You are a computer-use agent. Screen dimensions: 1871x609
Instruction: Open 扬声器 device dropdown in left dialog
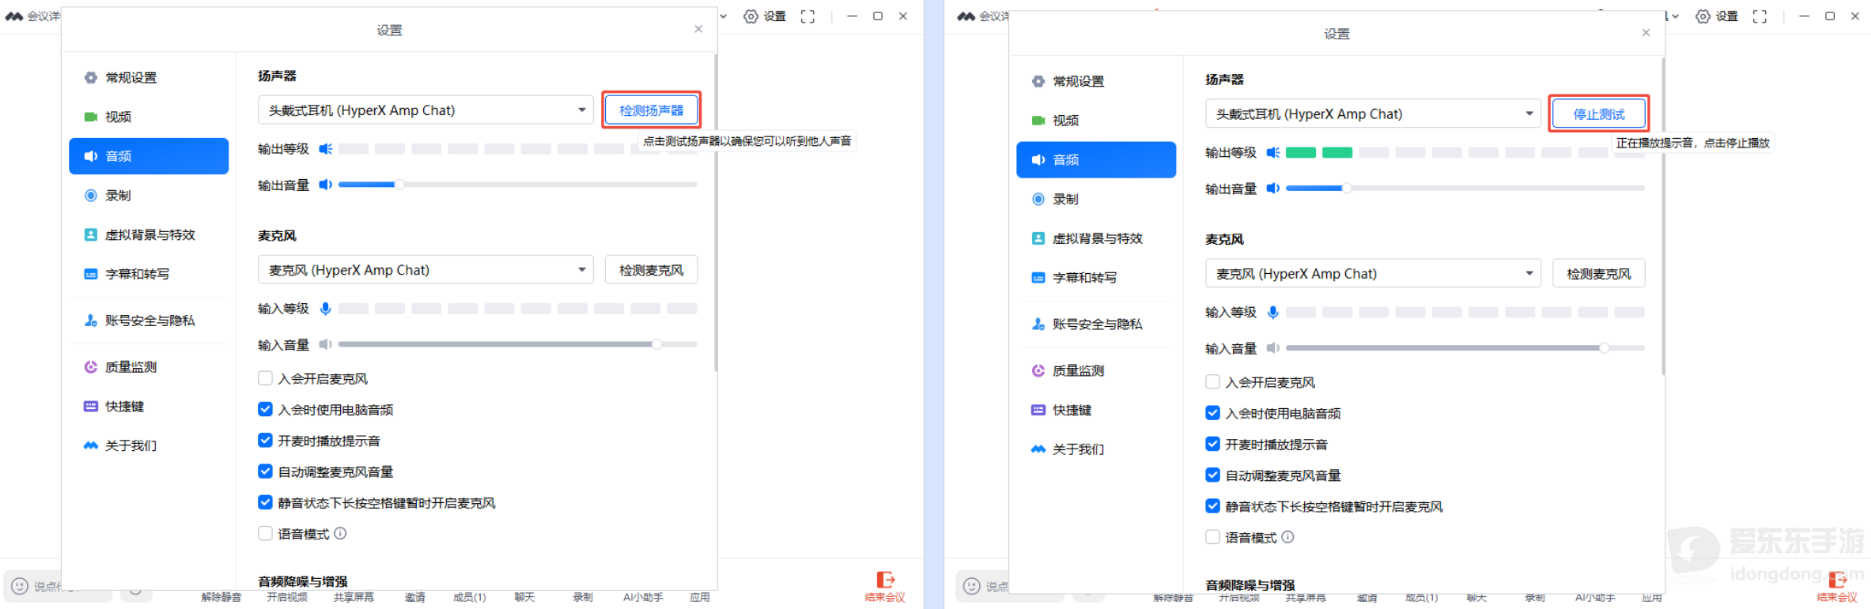pos(426,110)
